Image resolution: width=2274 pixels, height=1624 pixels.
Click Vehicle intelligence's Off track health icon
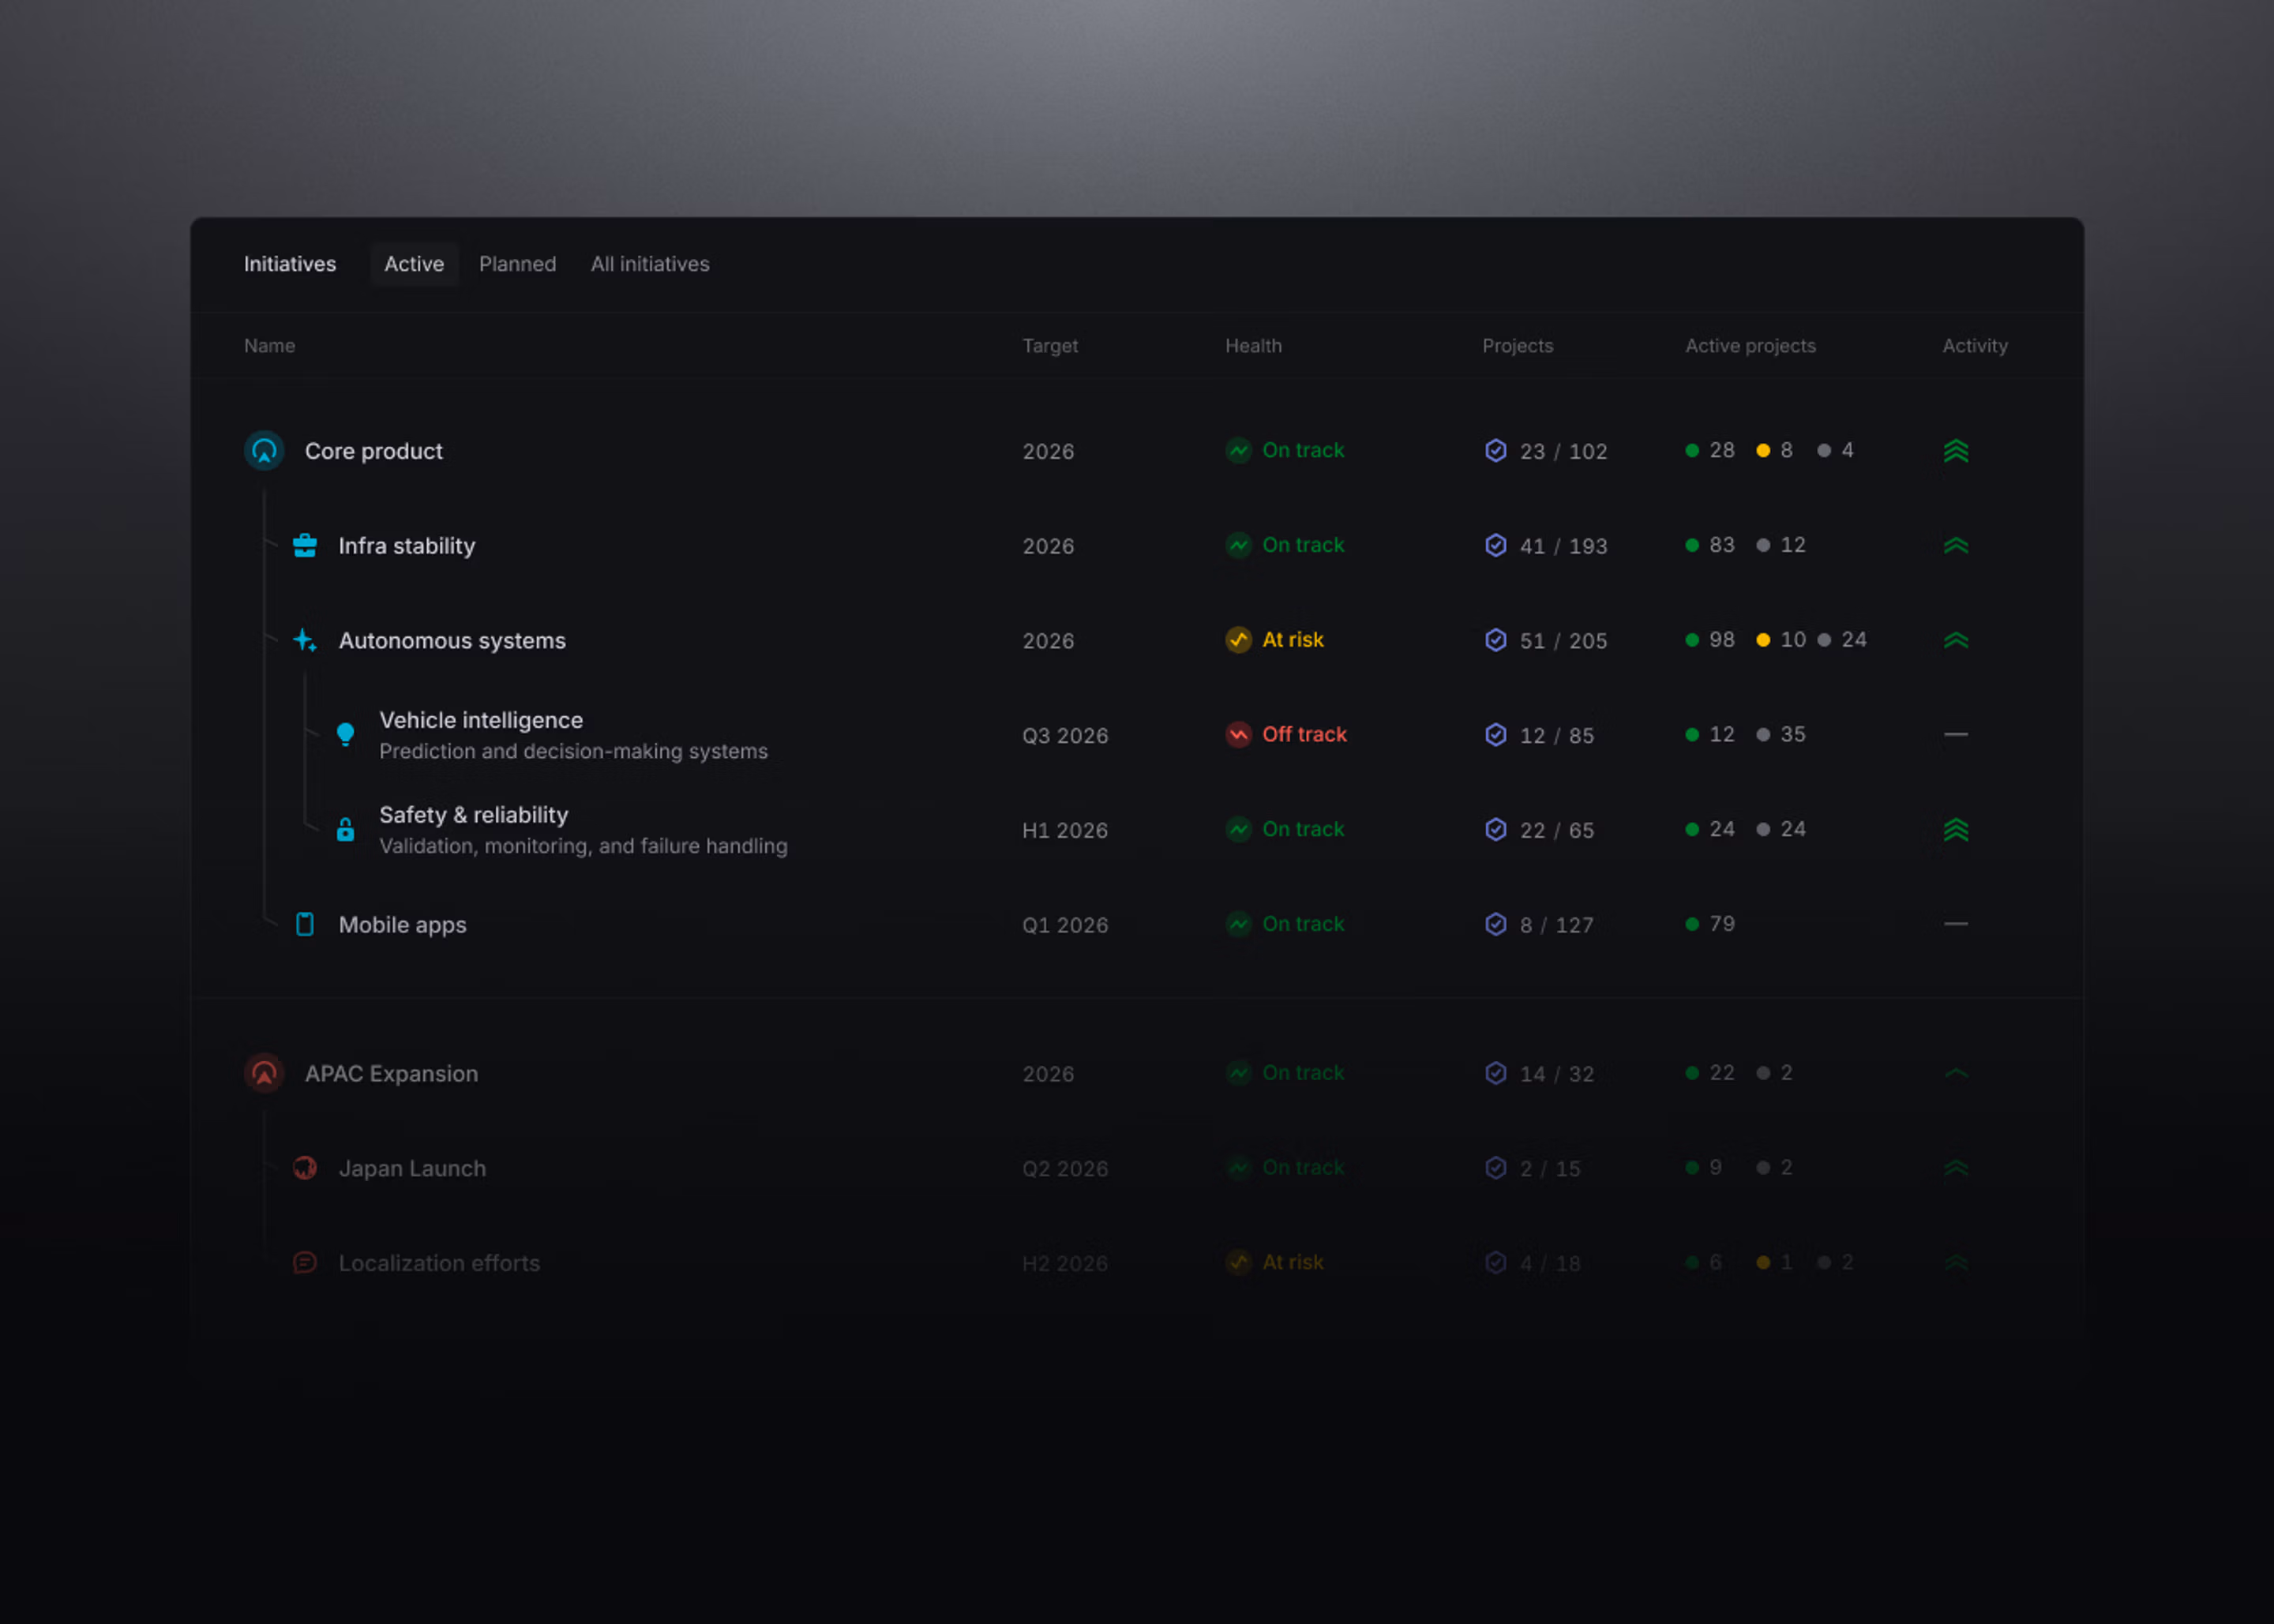coord(1238,735)
